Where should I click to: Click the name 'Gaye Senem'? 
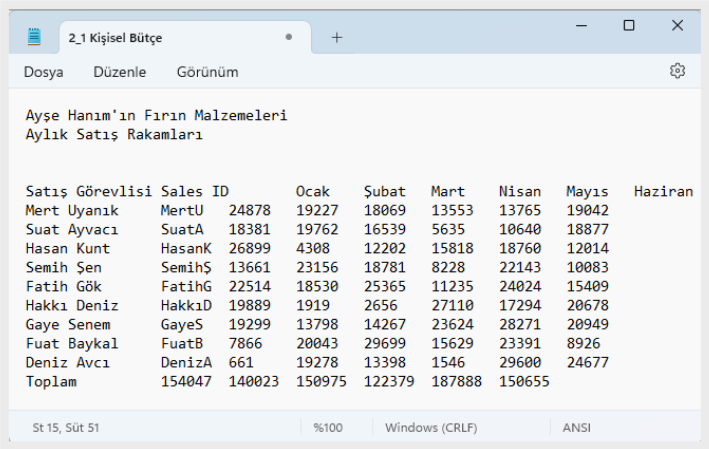coord(67,324)
